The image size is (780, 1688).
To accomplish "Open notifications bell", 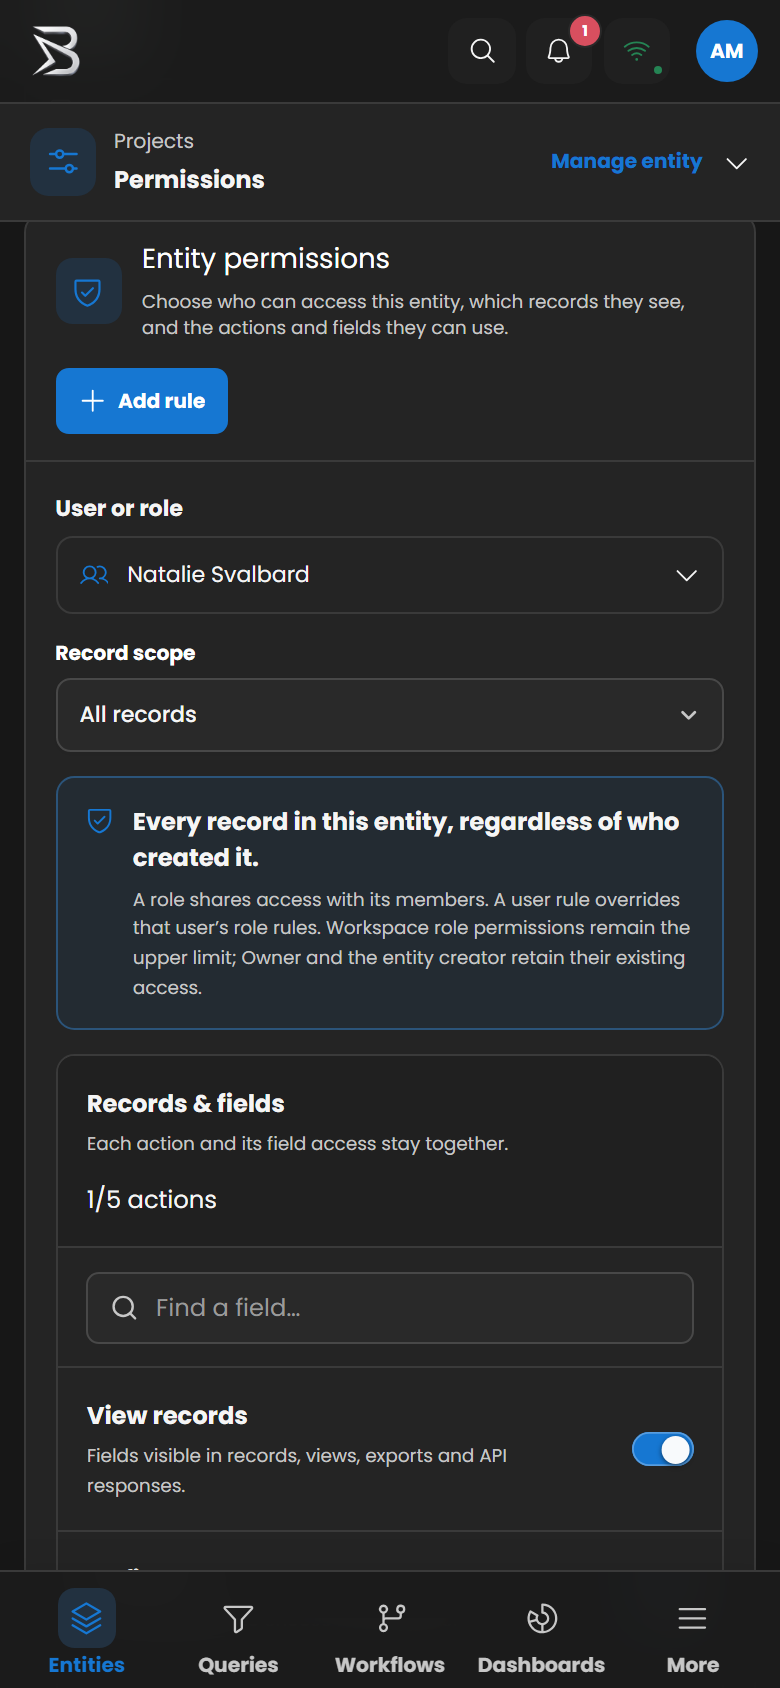I will click(559, 51).
